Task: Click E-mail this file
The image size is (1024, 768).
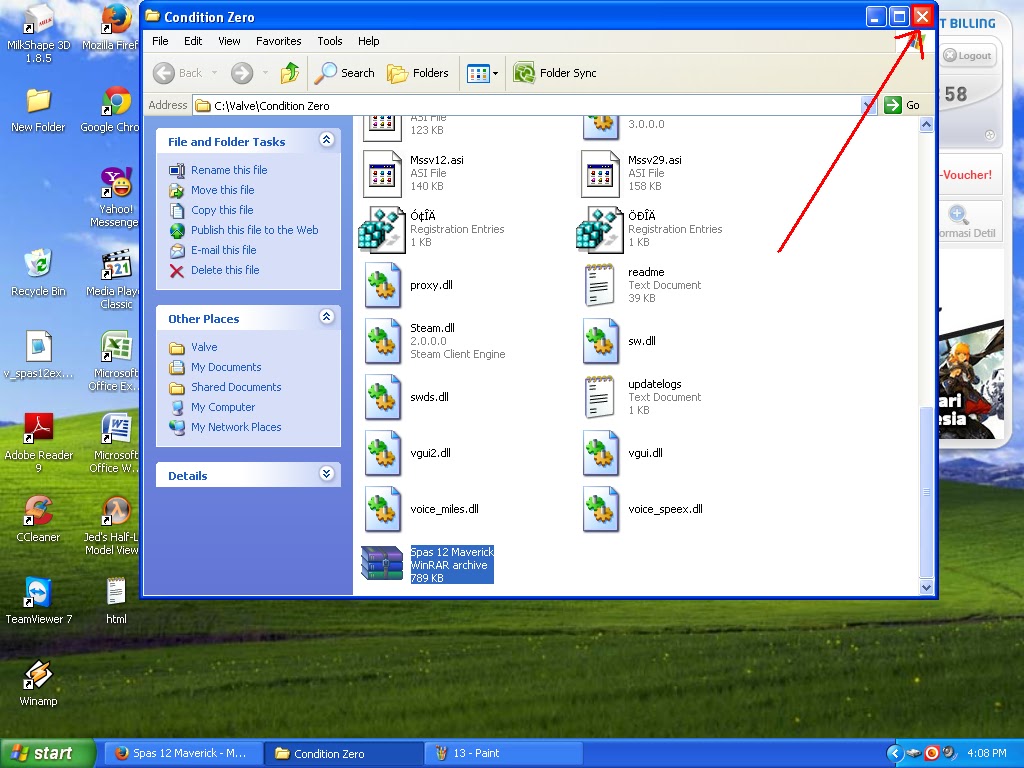Action: click(223, 250)
